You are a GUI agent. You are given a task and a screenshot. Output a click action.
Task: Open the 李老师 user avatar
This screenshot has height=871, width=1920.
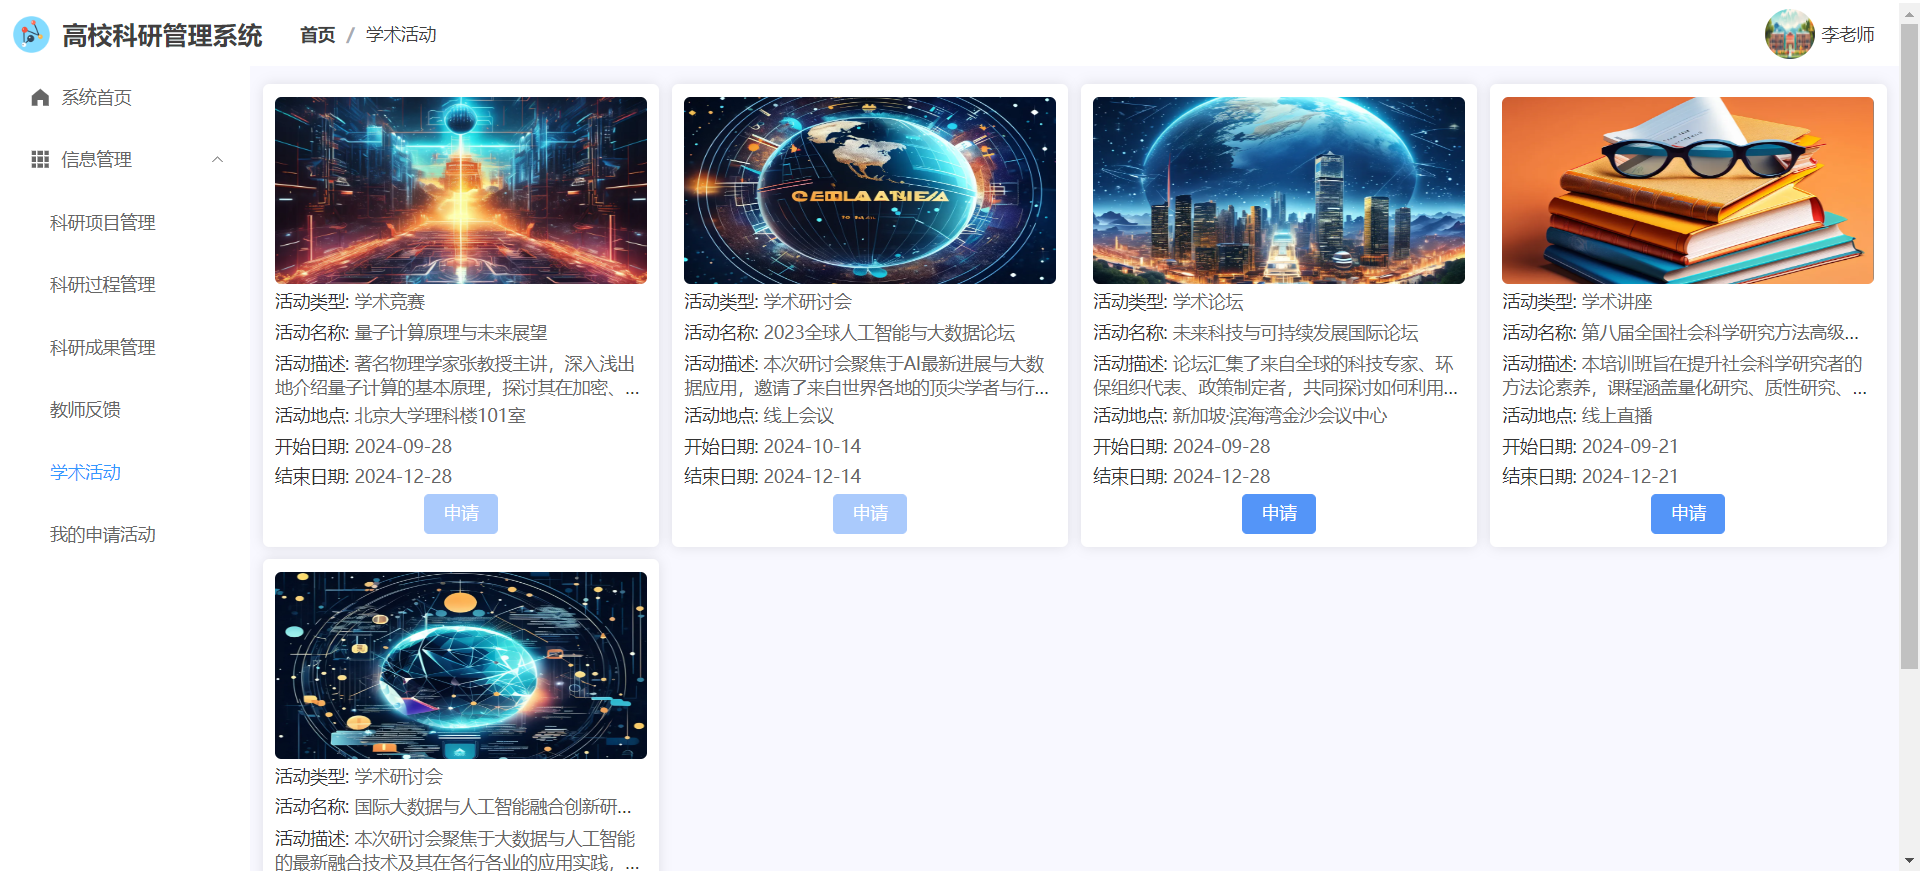pos(1789,35)
